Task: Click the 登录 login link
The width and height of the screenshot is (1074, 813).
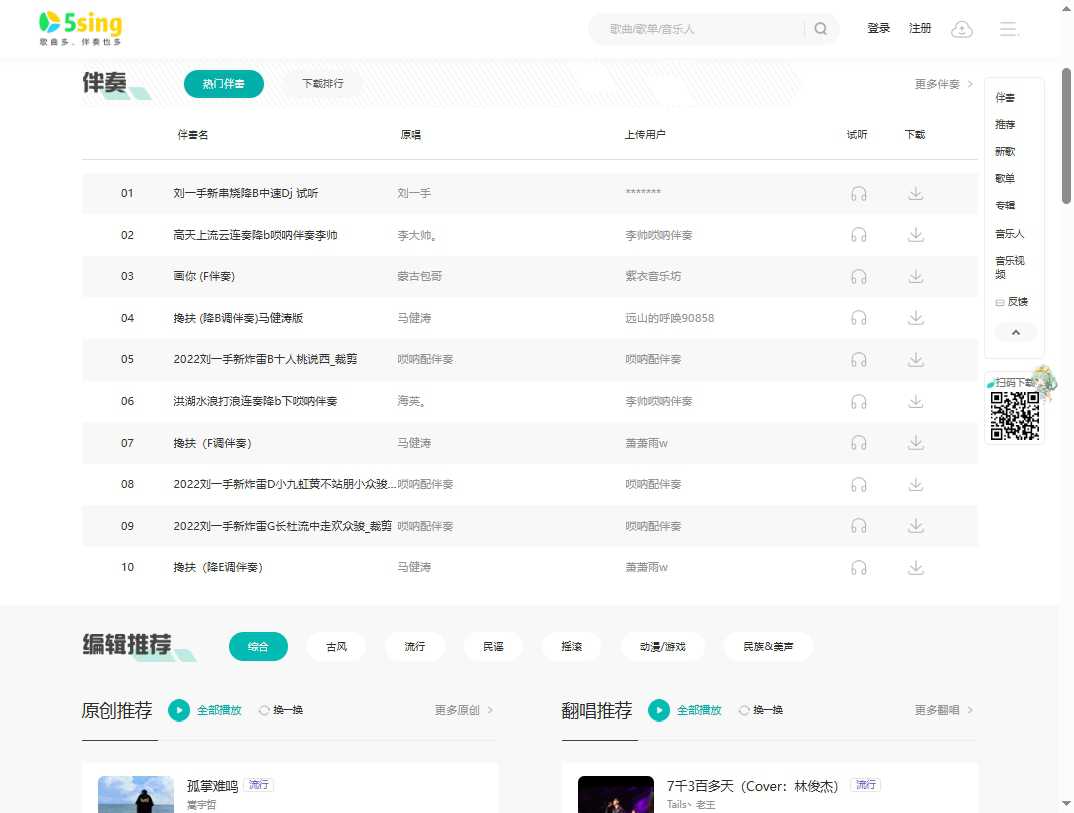Action: click(878, 29)
